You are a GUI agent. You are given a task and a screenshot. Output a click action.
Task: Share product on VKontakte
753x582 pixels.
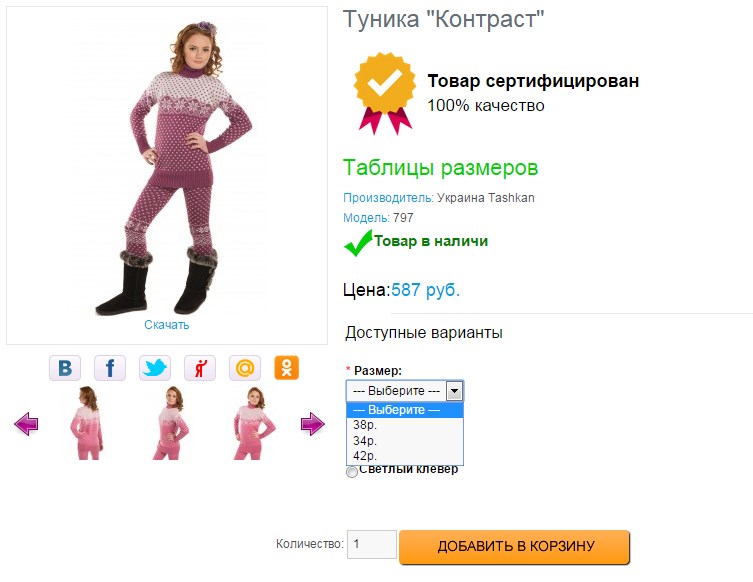(65, 368)
